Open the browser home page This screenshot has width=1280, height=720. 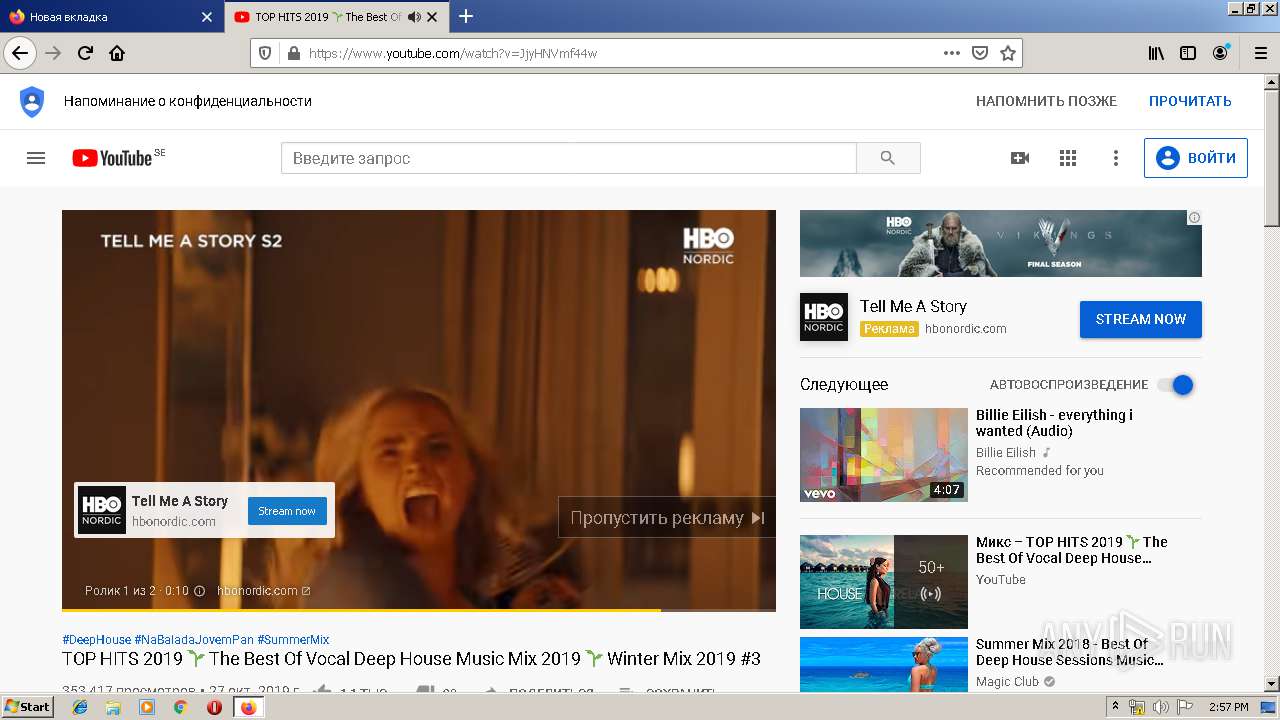pyautogui.click(x=117, y=53)
